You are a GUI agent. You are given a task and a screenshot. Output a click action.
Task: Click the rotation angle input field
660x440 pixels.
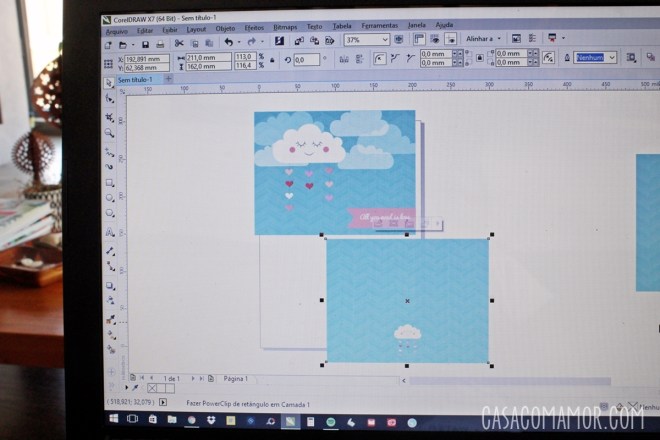306,60
